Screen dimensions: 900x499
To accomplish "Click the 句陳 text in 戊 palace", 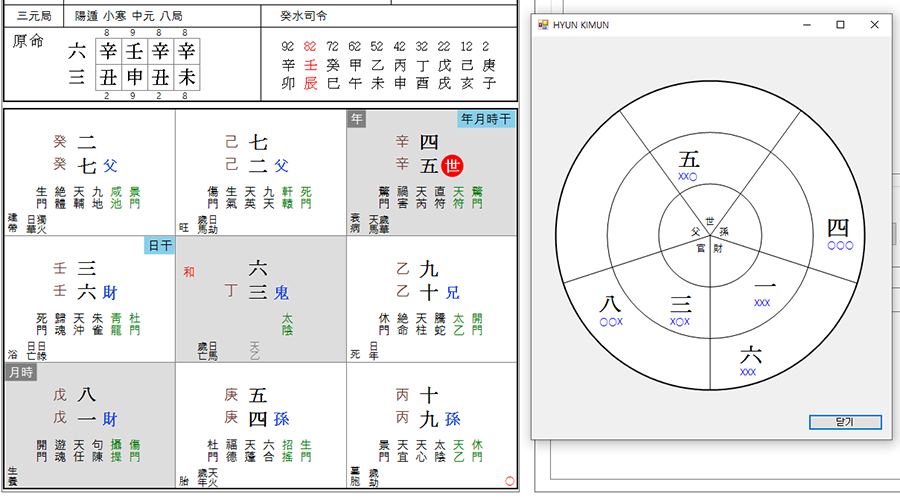I will click(x=98, y=451).
